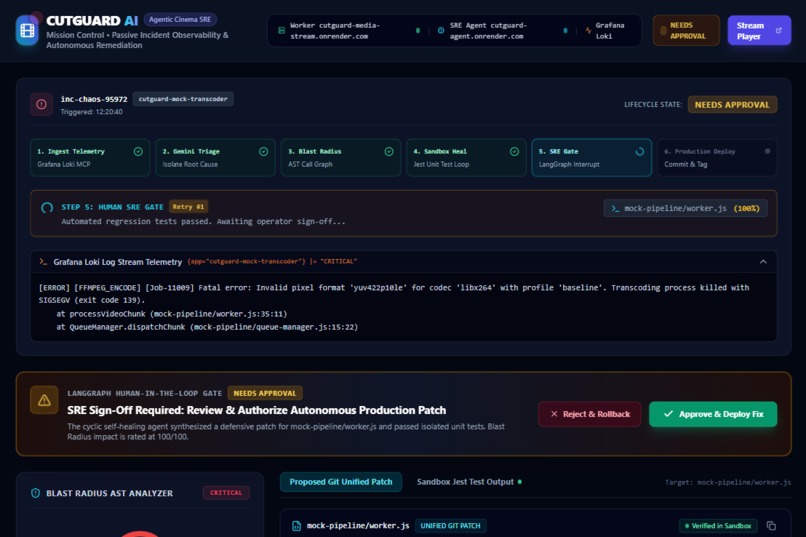Click the cutguard-mock-transcoder tag
This screenshot has height=537, width=806.
[183, 99]
